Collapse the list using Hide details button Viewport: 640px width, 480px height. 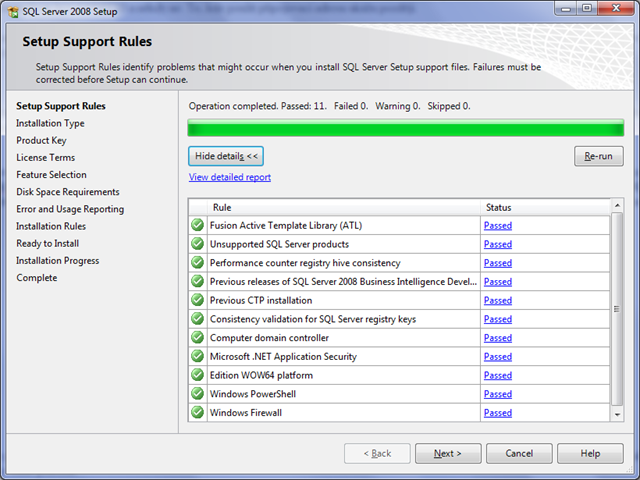click(x=225, y=156)
